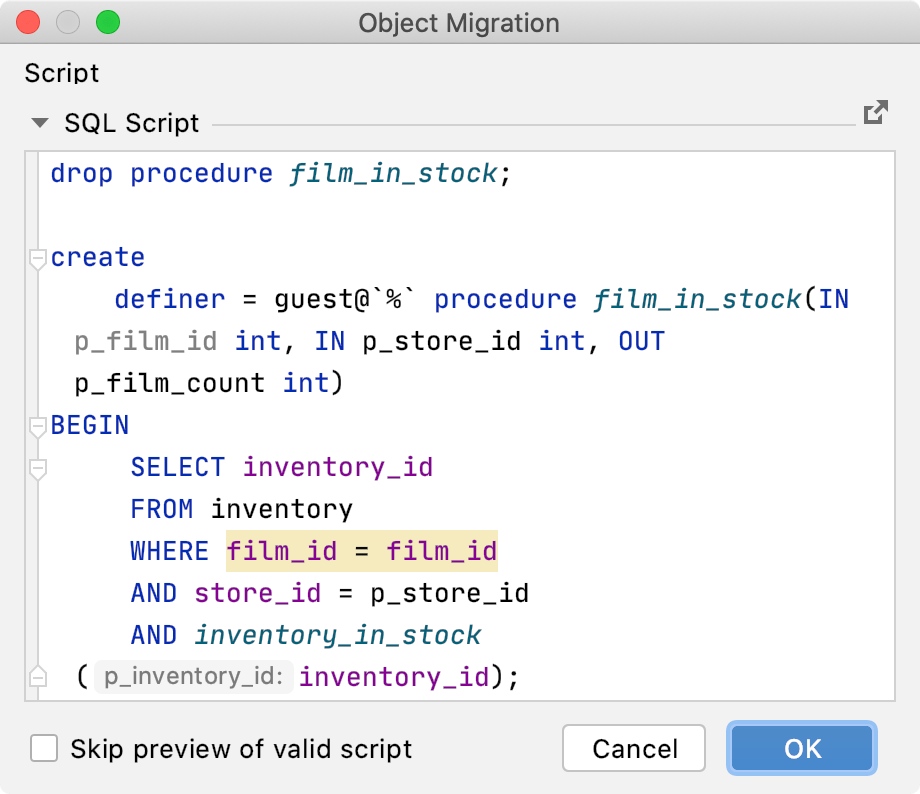Confirm the migration with OK
Image resolution: width=920 pixels, height=794 pixels.
tap(801, 748)
